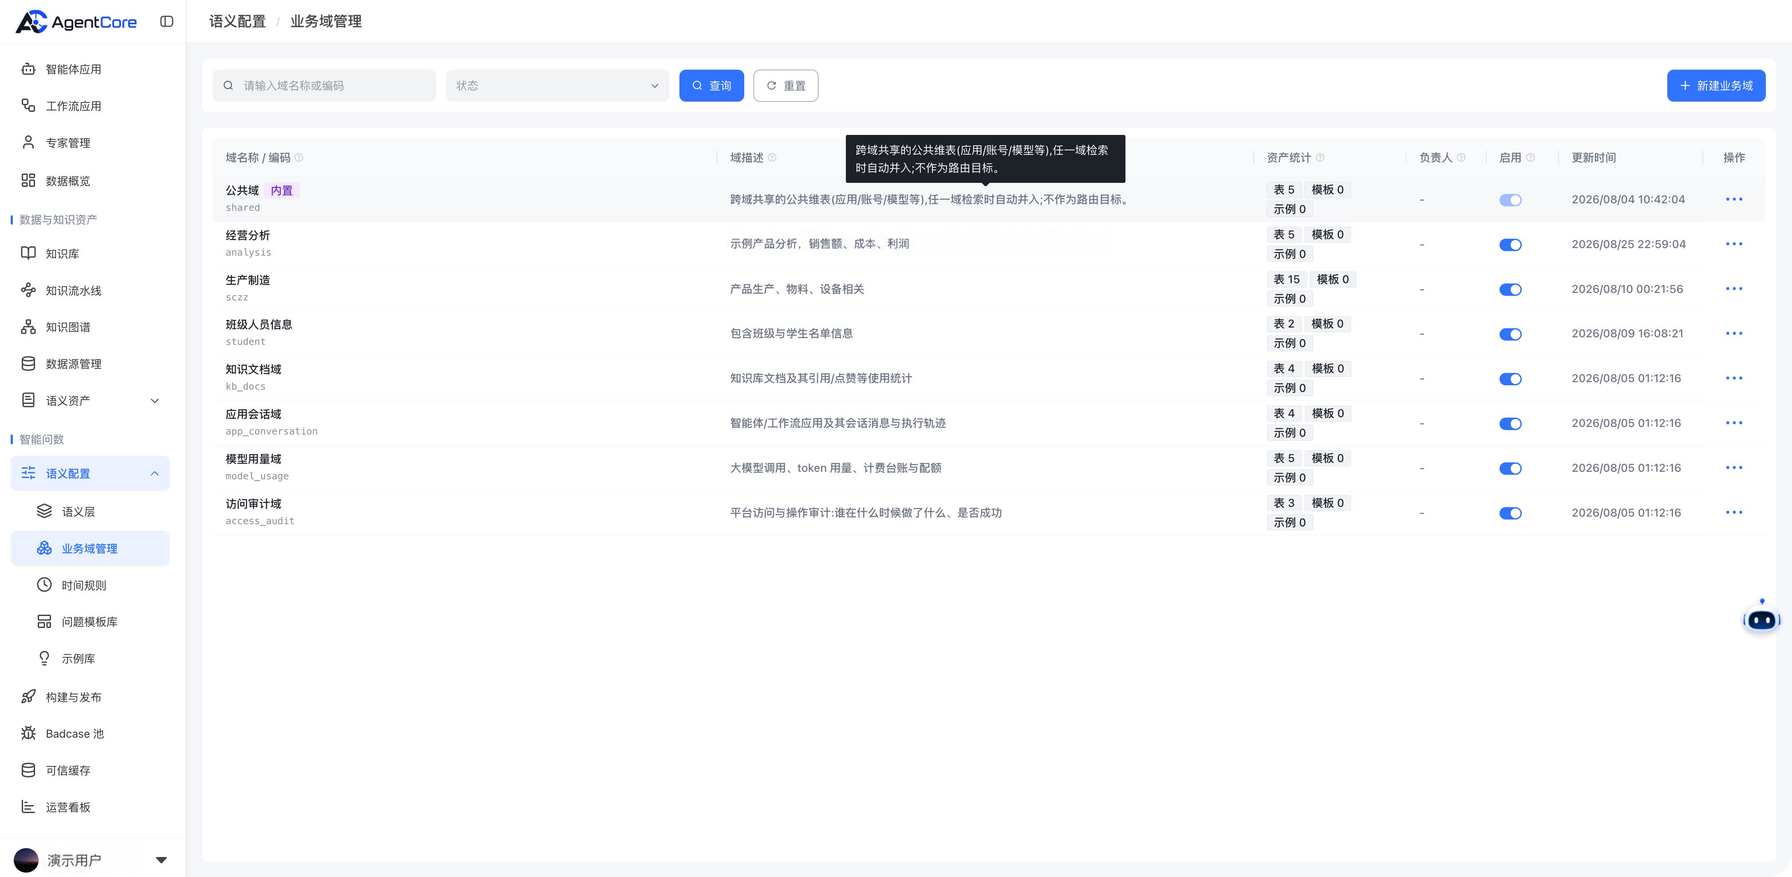Open the 演示用户 account menu arrow
This screenshot has height=877, width=1792.
coord(161,860)
